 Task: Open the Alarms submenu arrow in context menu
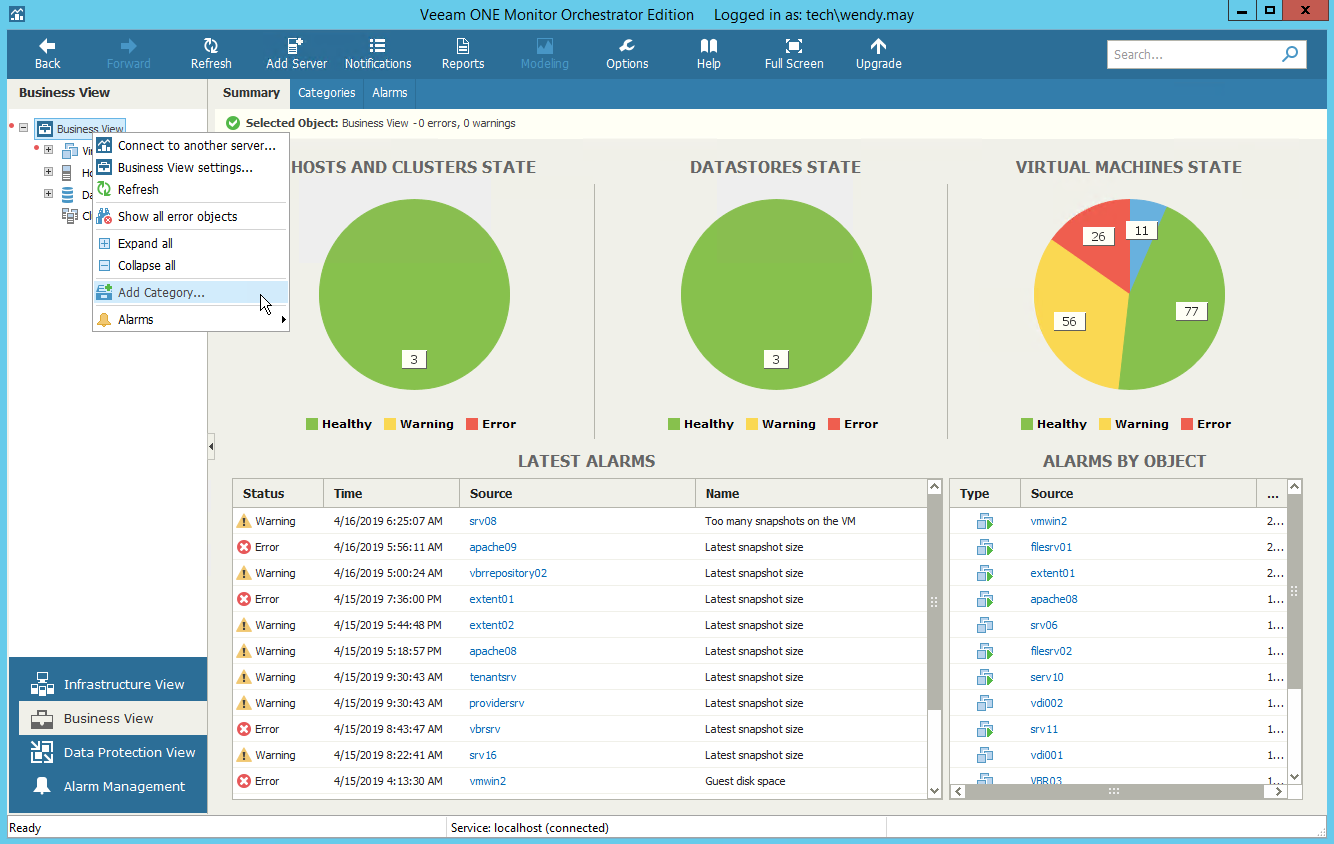click(284, 320)
